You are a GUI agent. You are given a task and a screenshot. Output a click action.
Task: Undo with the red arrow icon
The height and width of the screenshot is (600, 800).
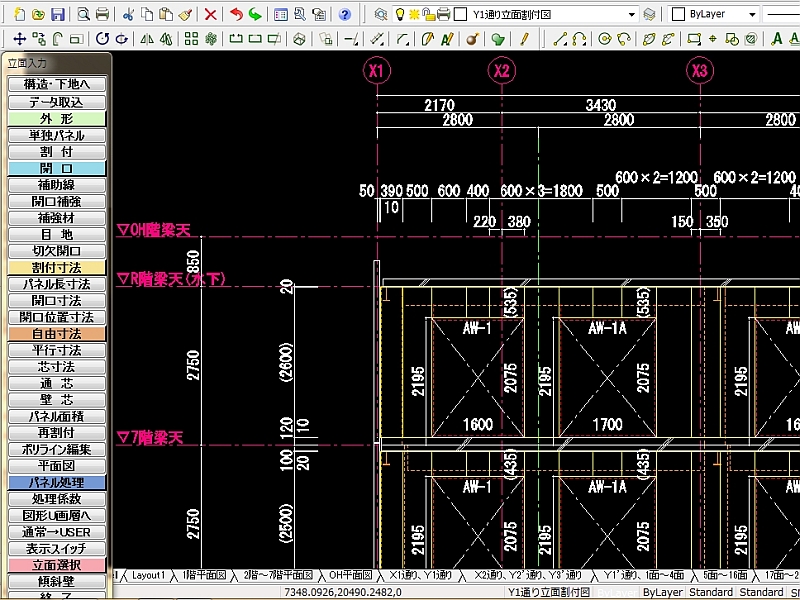pos(236,14)
